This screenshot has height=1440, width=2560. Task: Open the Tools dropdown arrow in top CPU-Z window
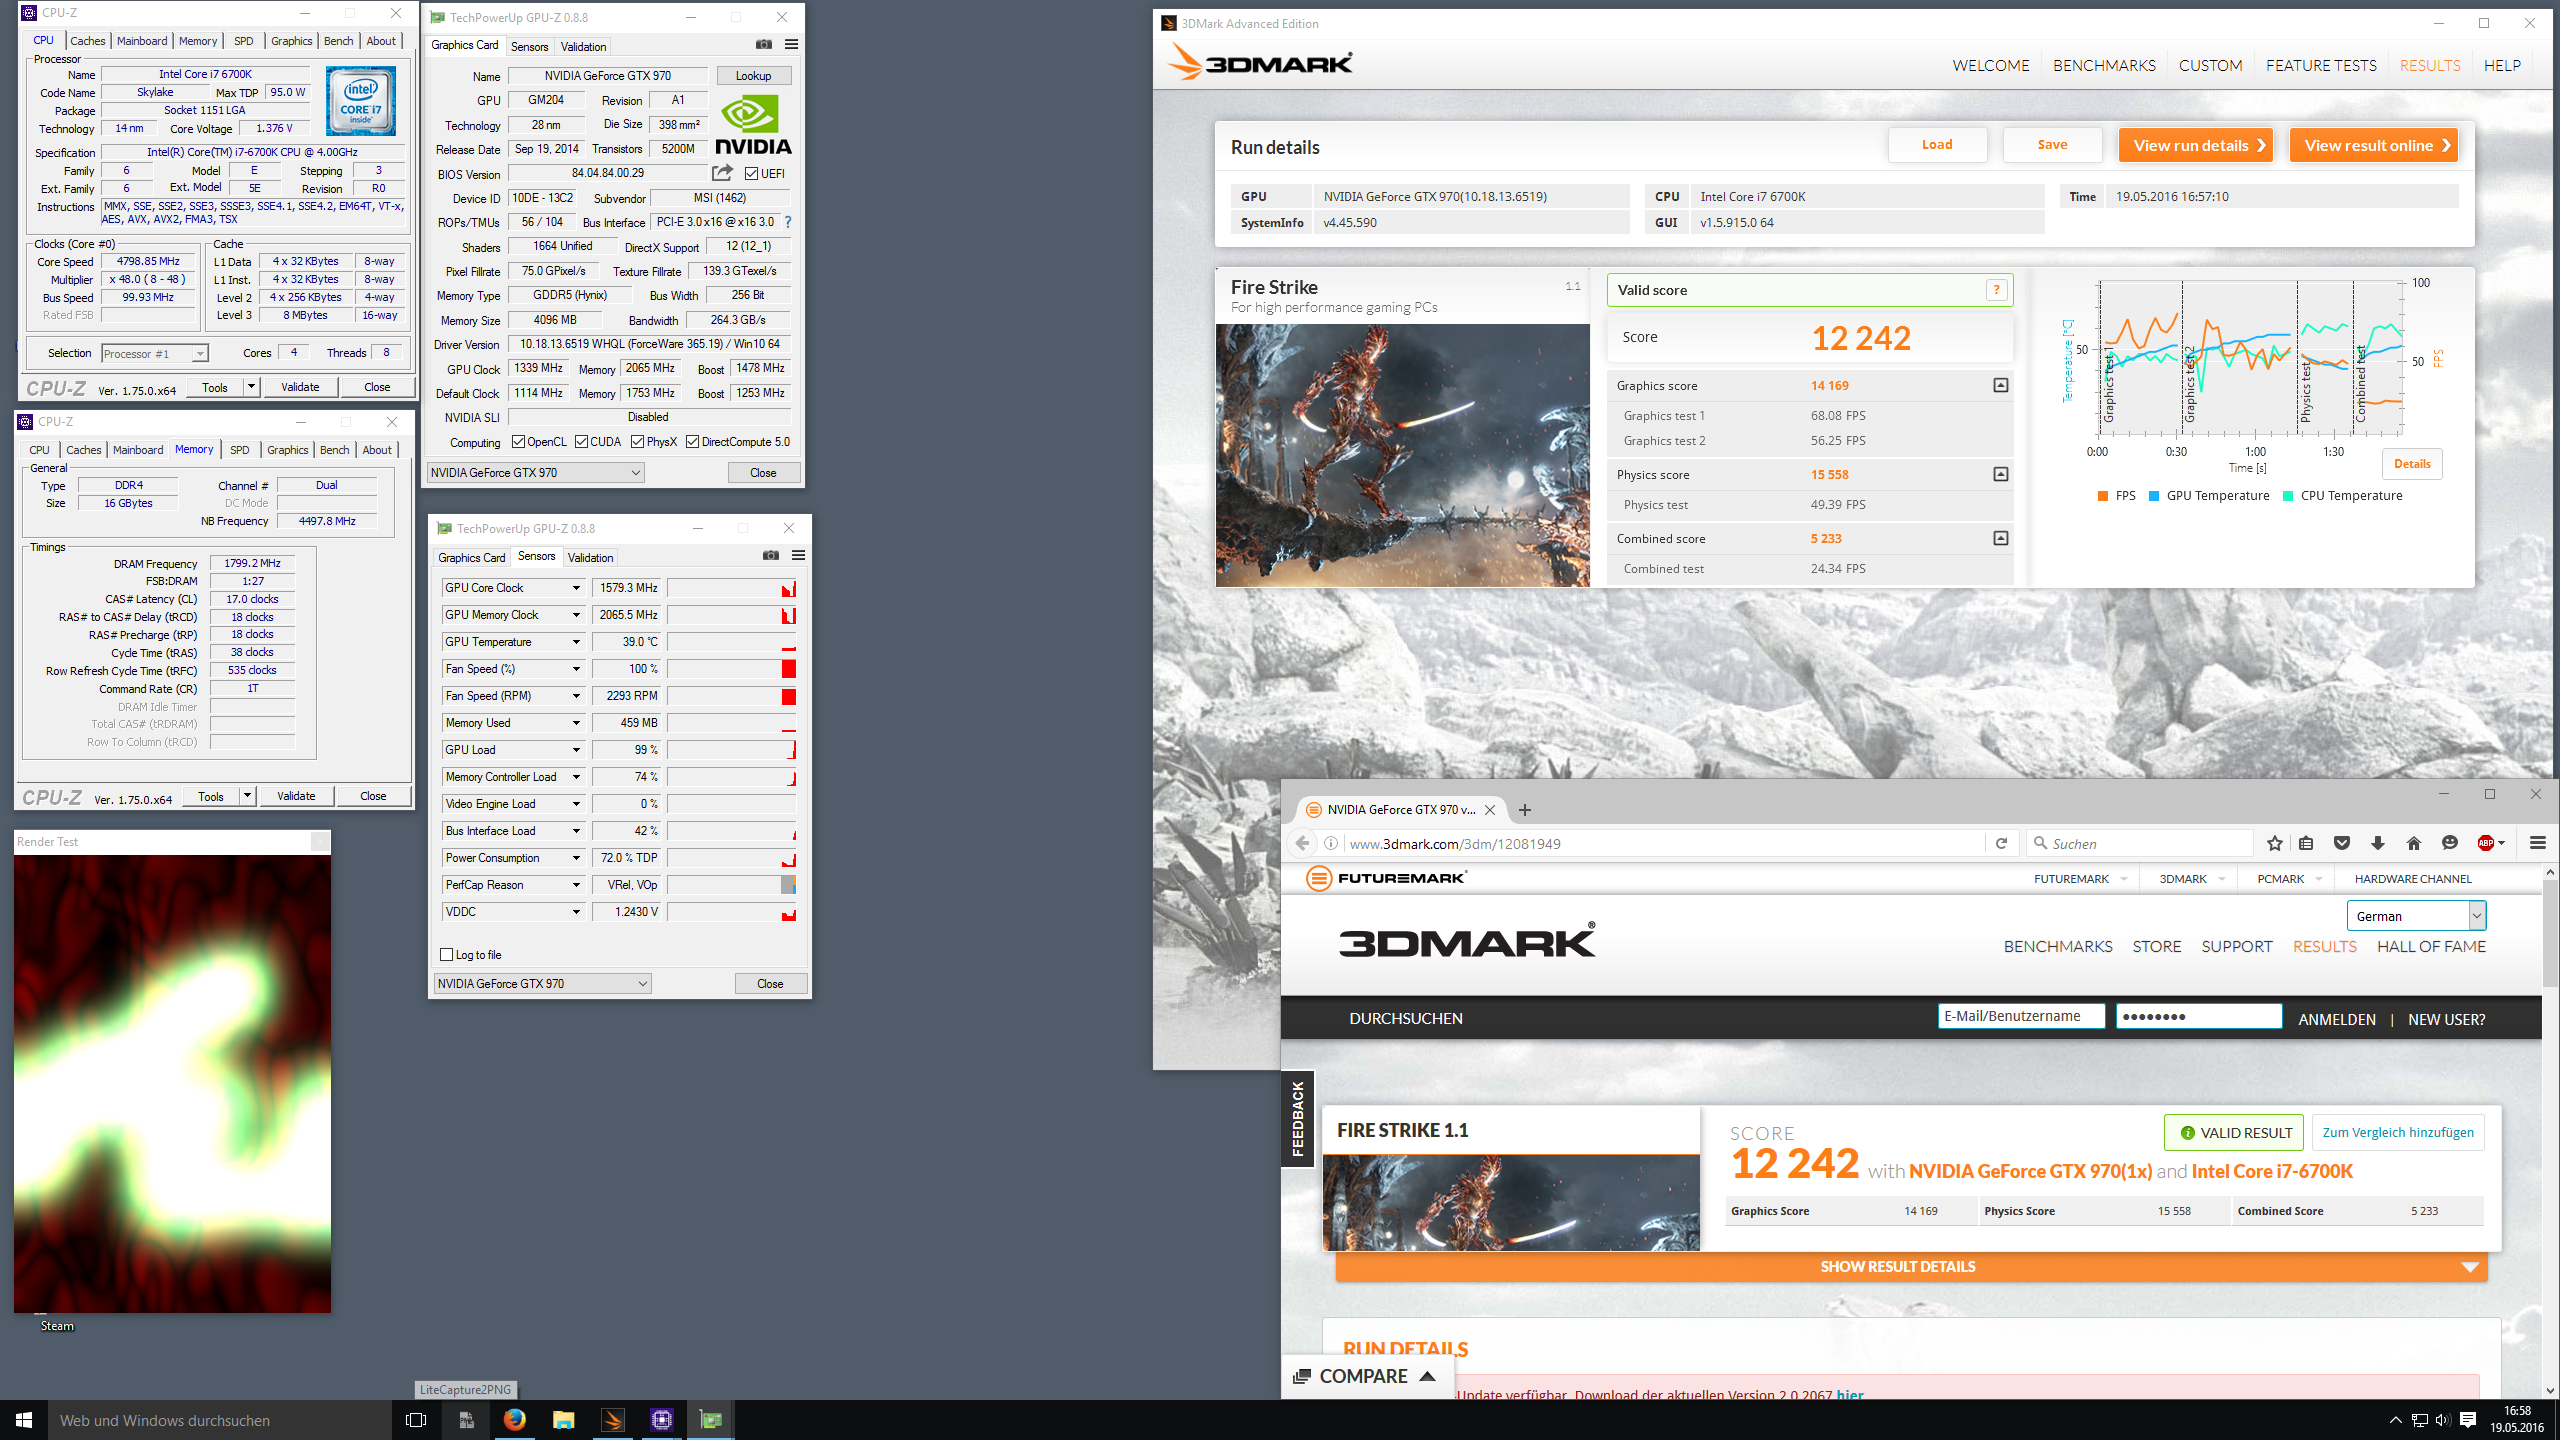(x=251, y=387)
